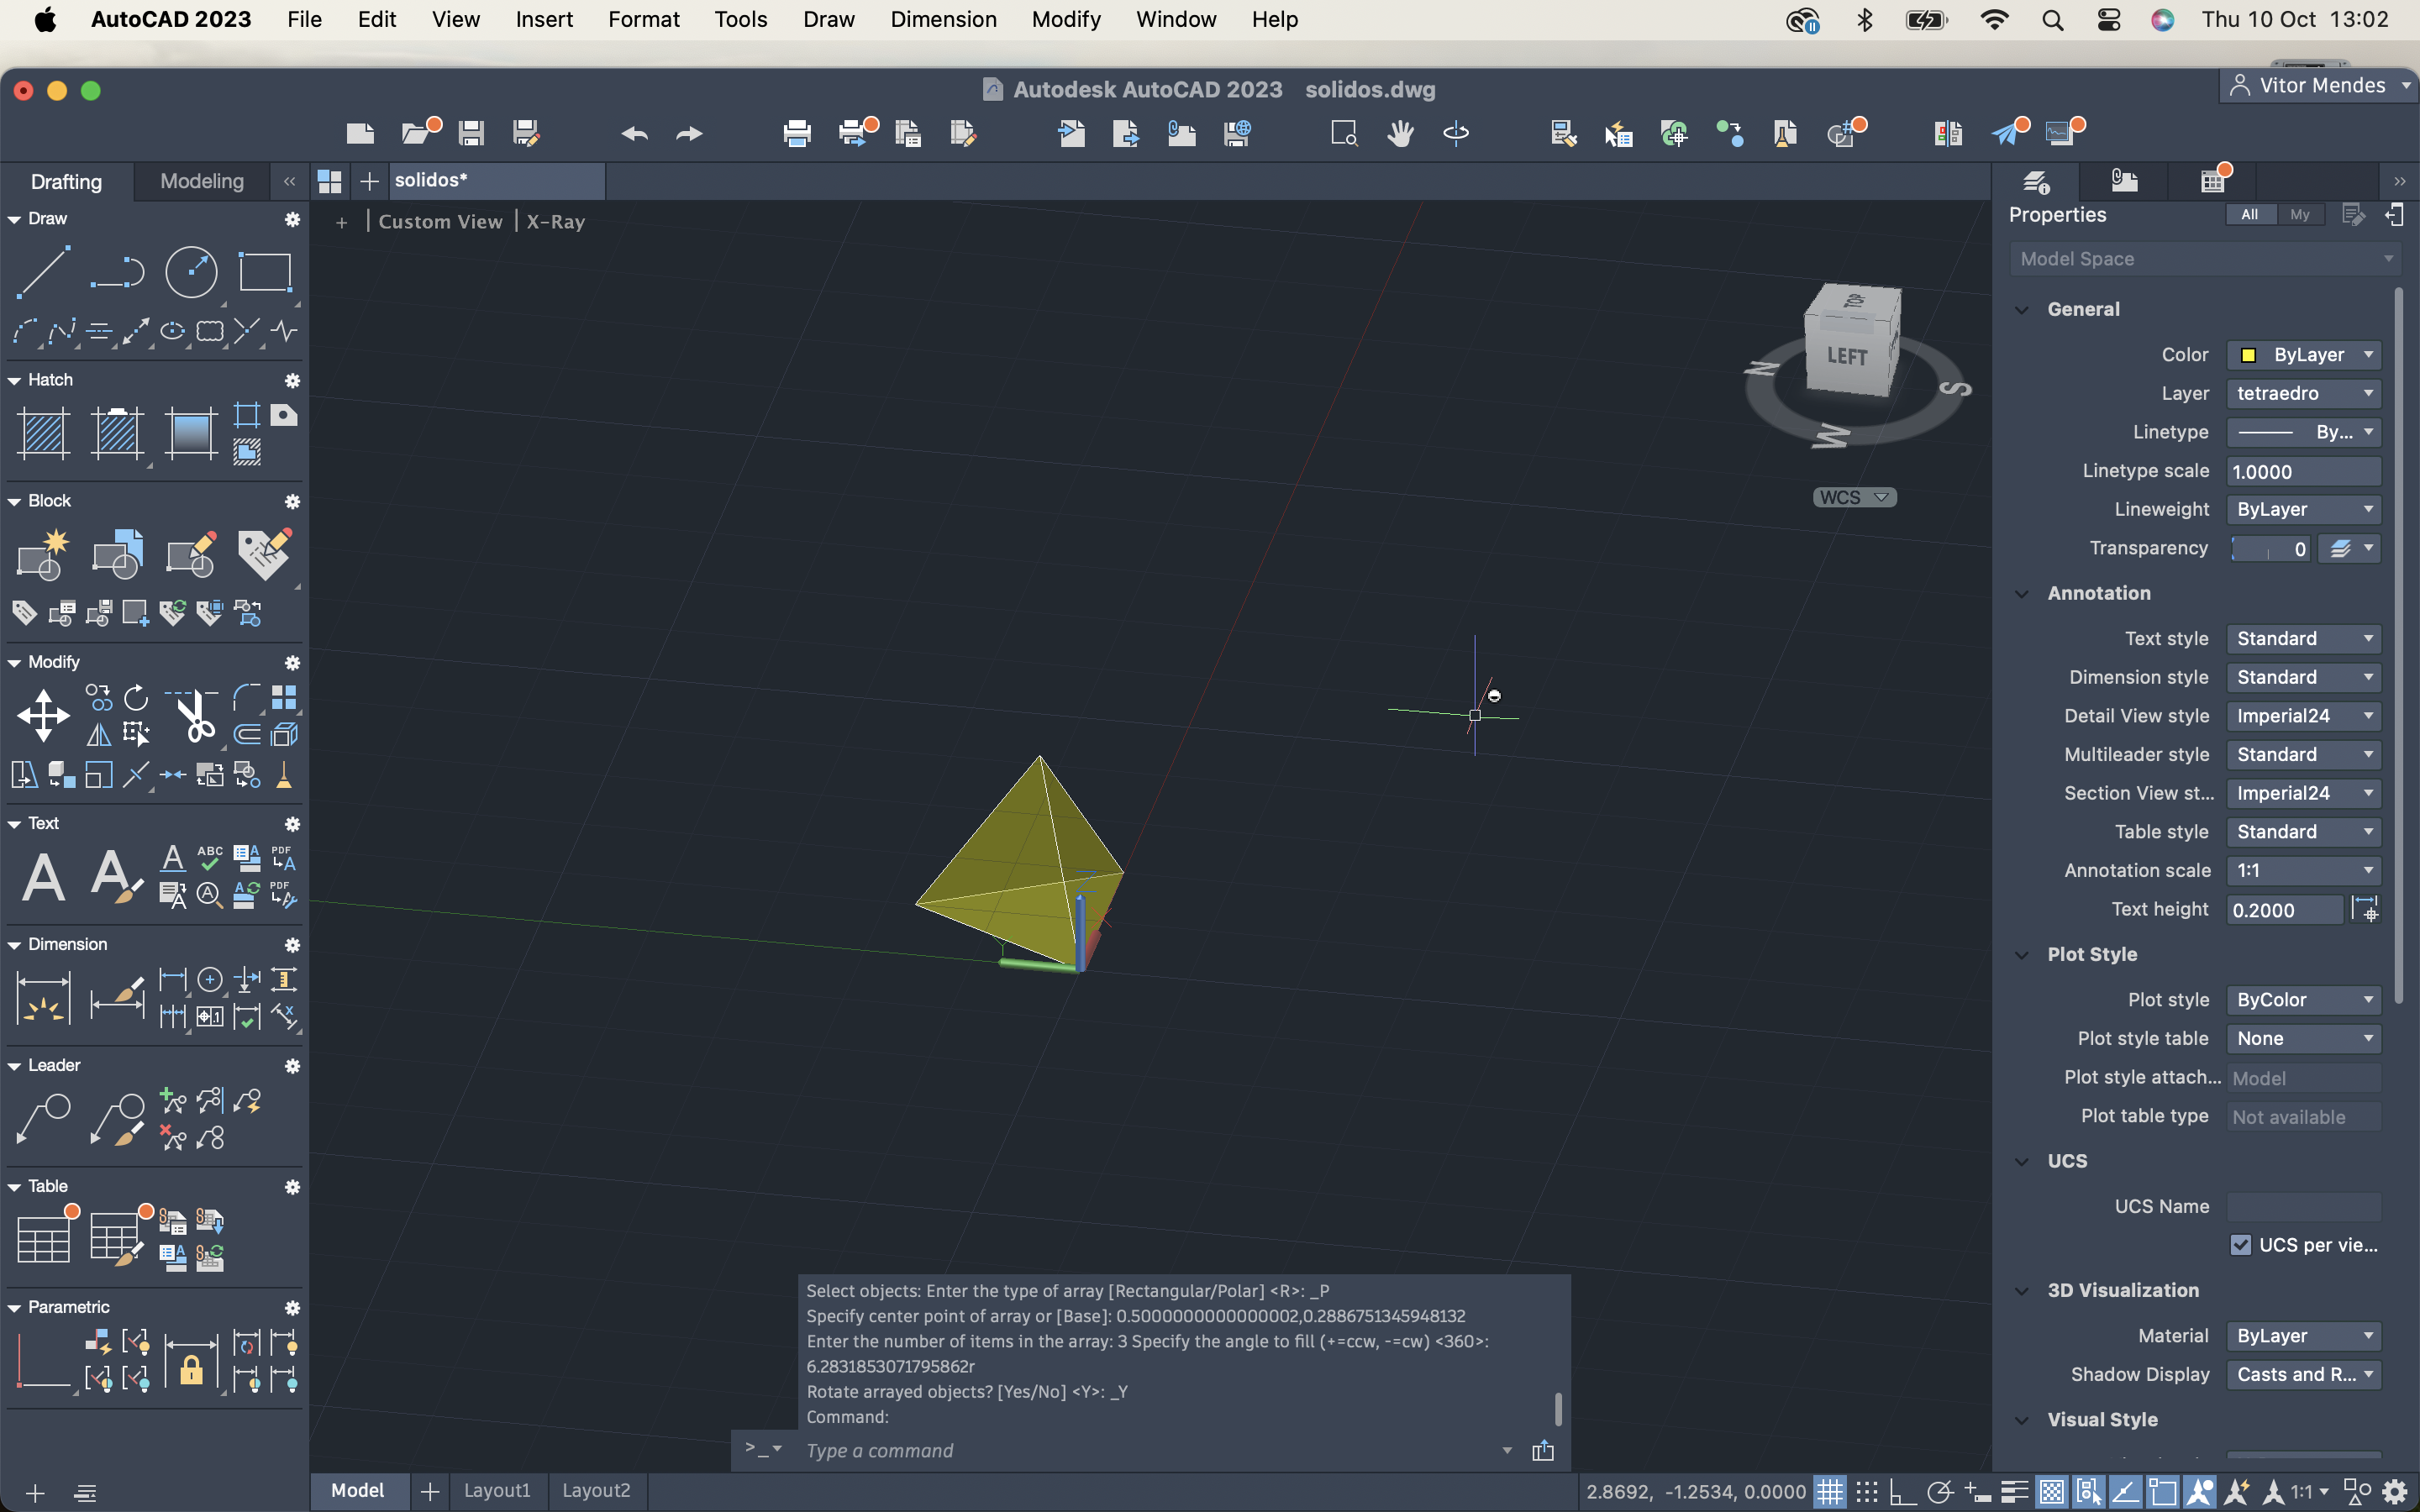Choose the Gradient hatch tool
2420x1512 pixels.
pyautogui.click(x=191, y=433)
